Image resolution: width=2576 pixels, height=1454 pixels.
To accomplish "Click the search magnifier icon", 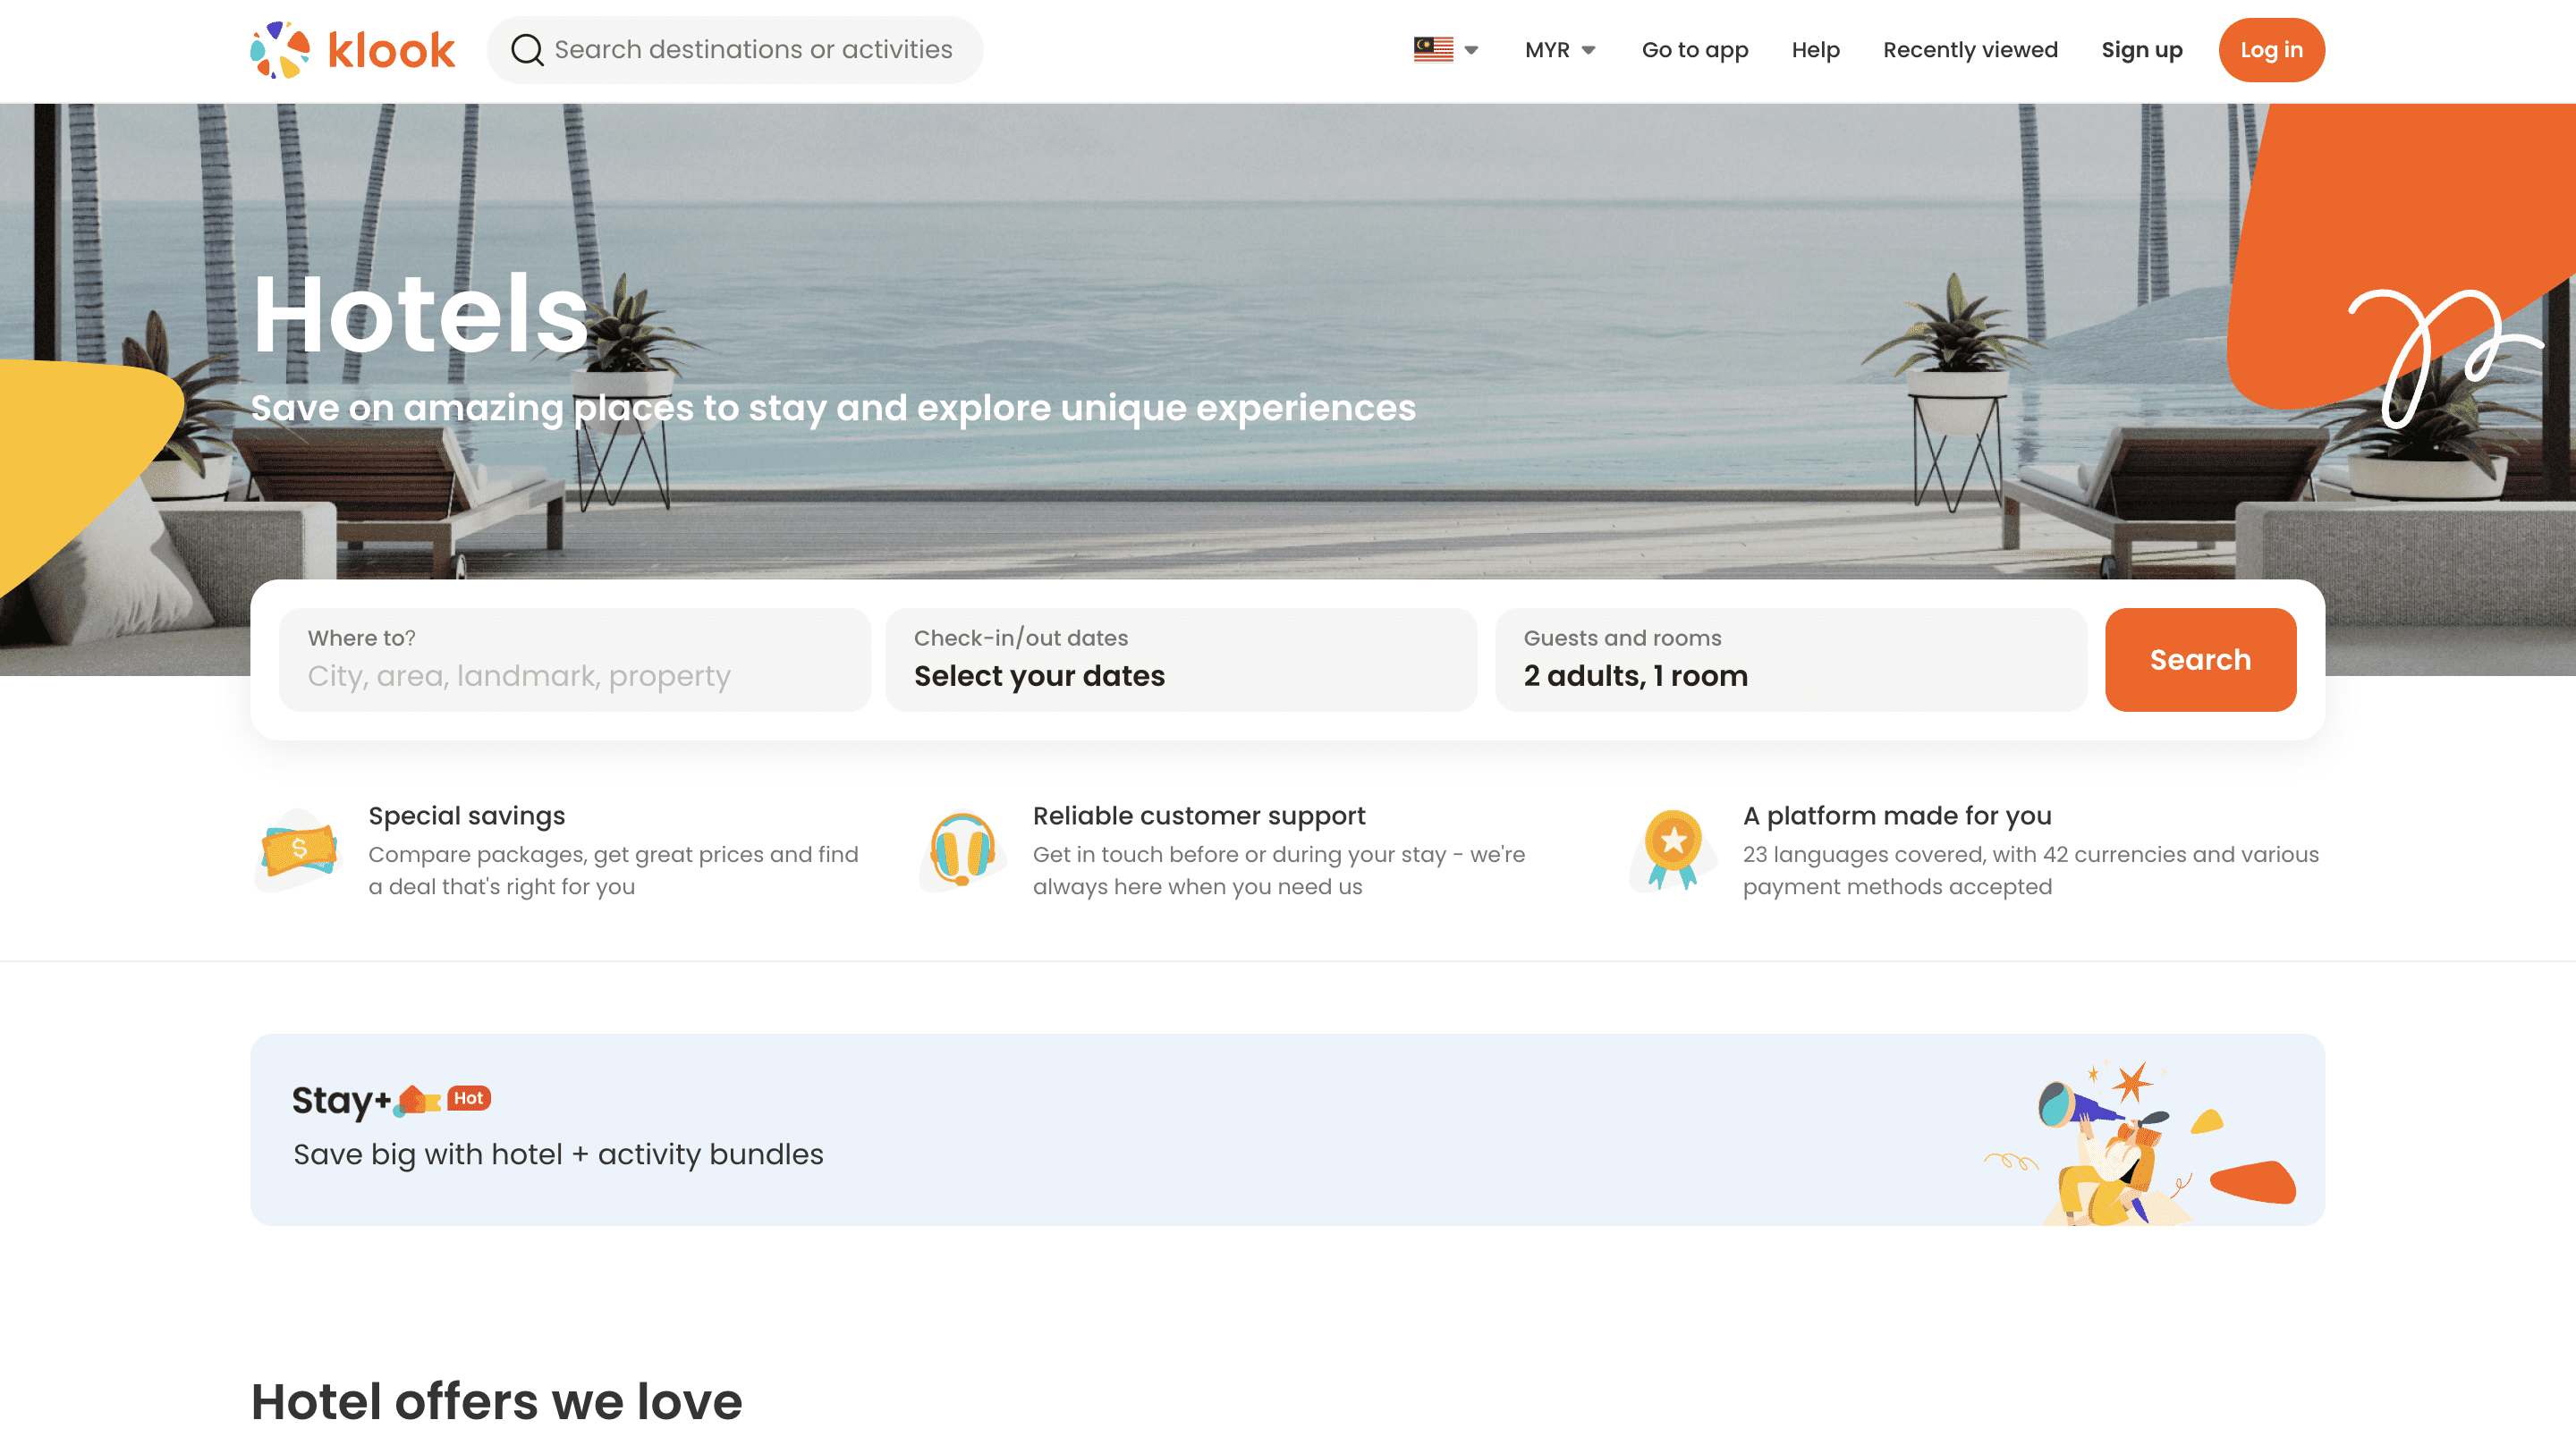I will [x=525, y=49].
